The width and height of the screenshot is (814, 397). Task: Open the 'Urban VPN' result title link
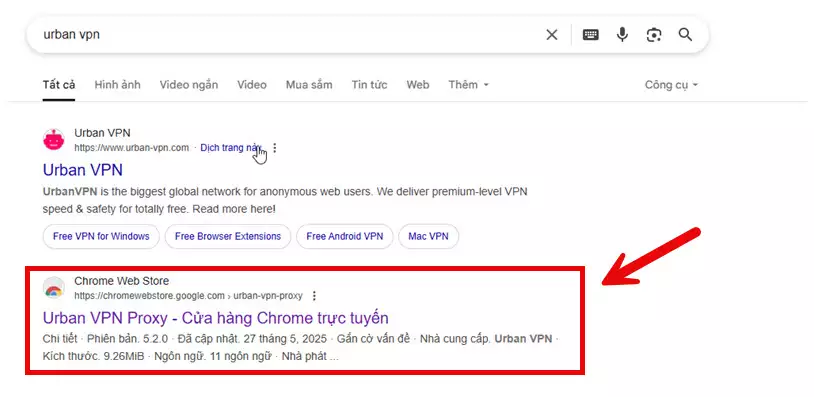click(83, 170)
